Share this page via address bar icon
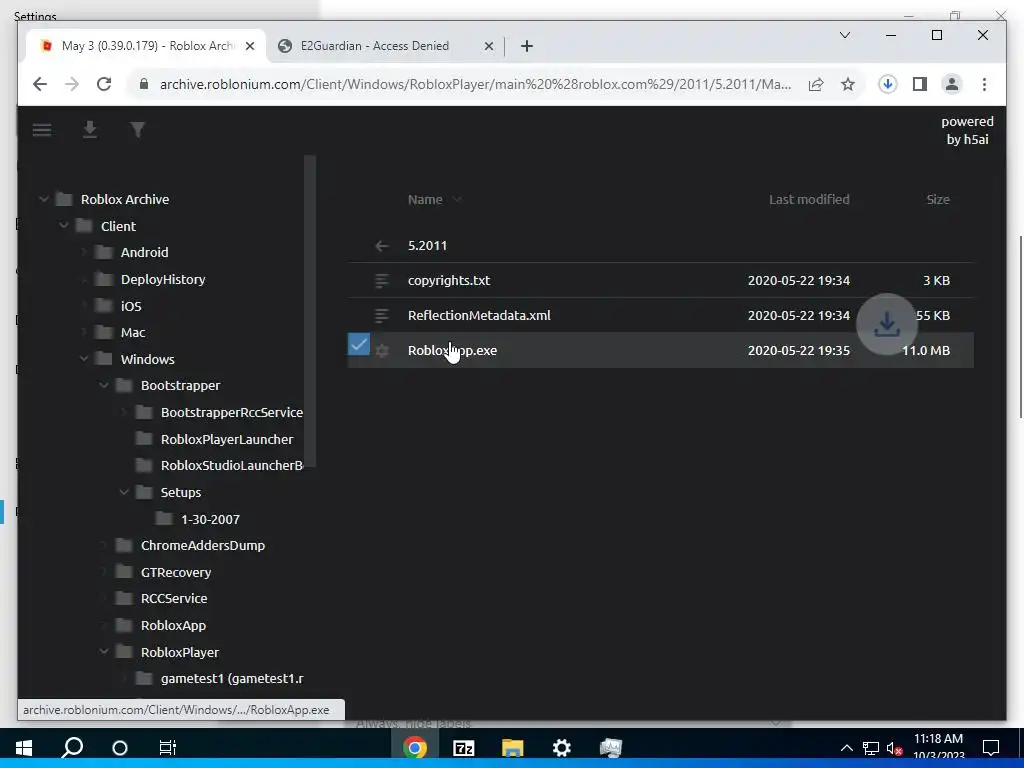The image size is (1024, 768). 816,84
